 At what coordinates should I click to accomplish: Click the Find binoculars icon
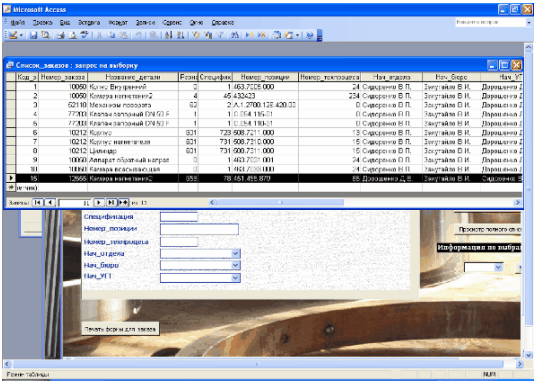(234, 35)
